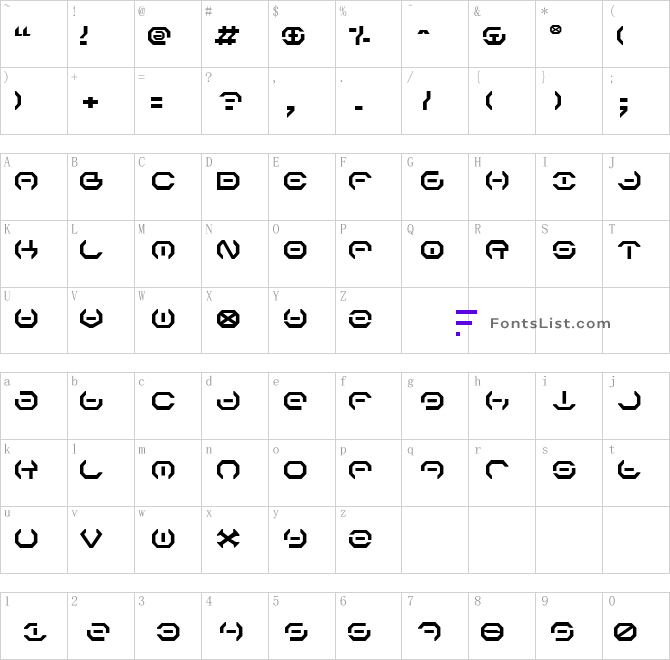Click the question mark glyph
The image size is (670, 660).
(230, 101)
